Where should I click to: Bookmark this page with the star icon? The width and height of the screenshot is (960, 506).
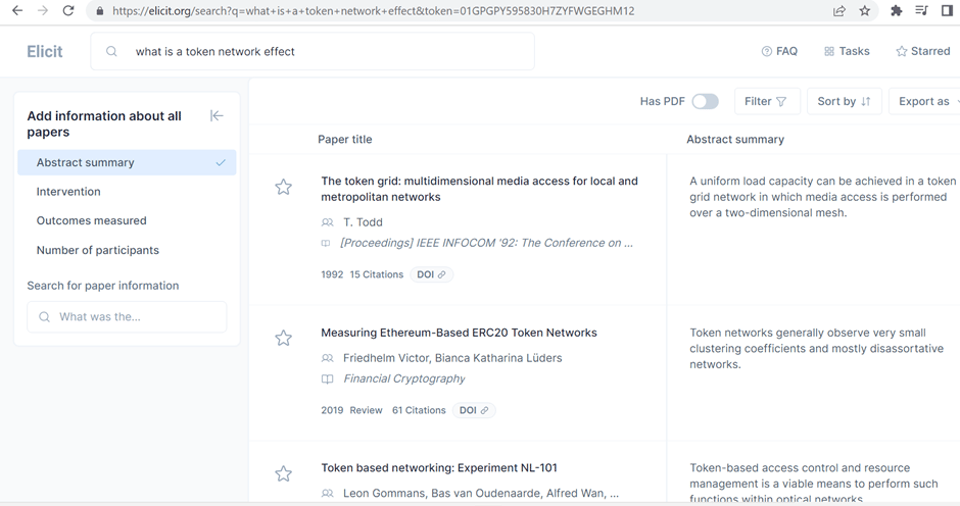(865, 11)
